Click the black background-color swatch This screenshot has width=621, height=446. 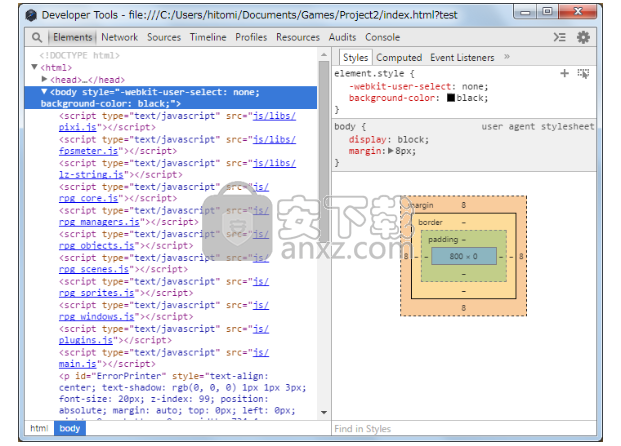click(451, 98)
